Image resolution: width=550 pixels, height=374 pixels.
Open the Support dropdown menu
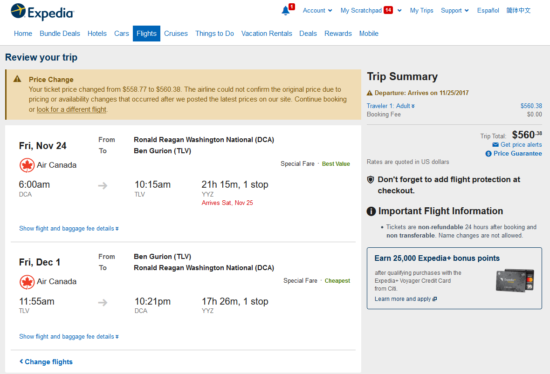coord(455,11)
